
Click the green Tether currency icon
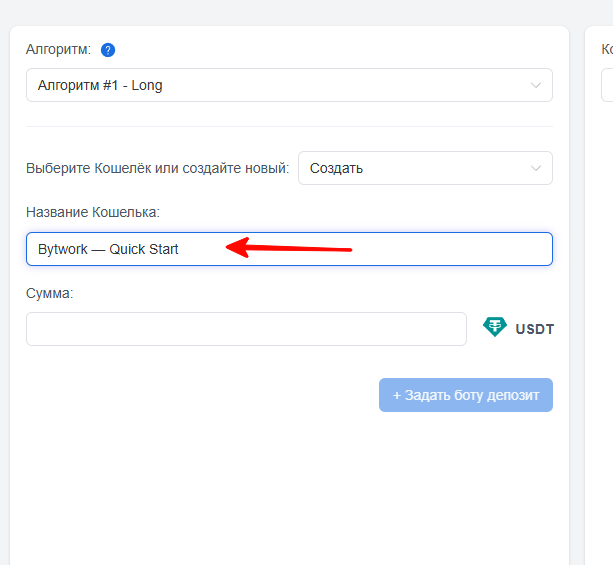click(x=495, y=327)
